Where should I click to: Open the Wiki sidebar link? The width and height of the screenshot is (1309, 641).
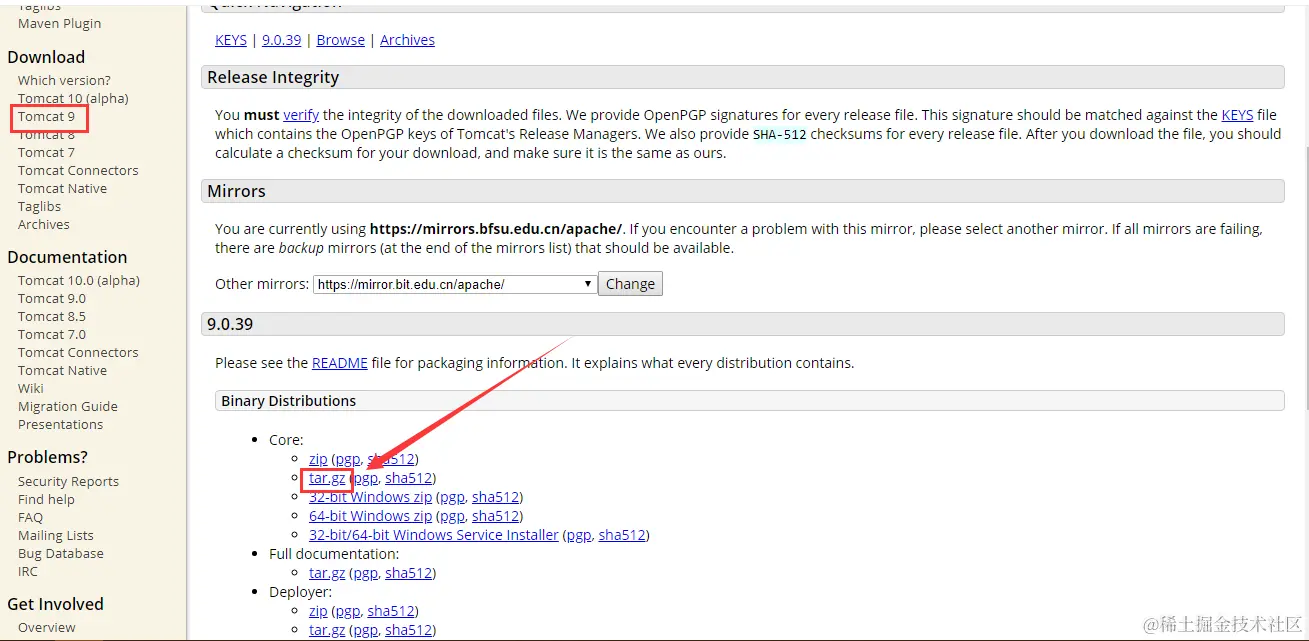click(x=31, y=388)
